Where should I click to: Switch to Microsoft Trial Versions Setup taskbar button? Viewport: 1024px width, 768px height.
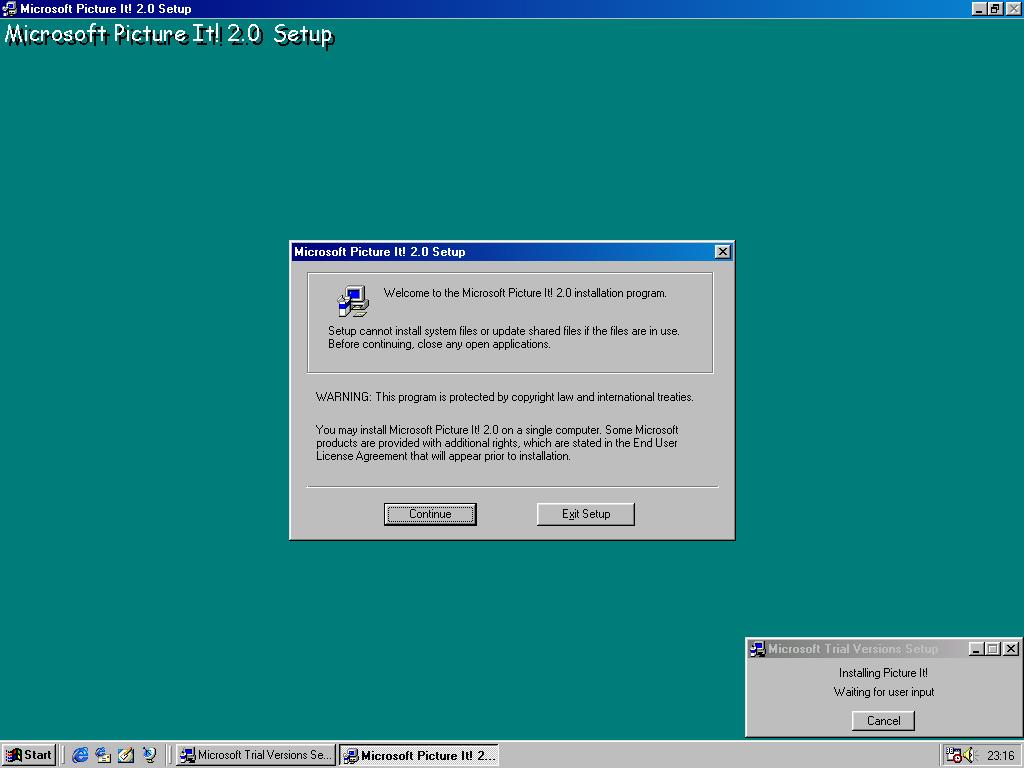tap(256, 755)
